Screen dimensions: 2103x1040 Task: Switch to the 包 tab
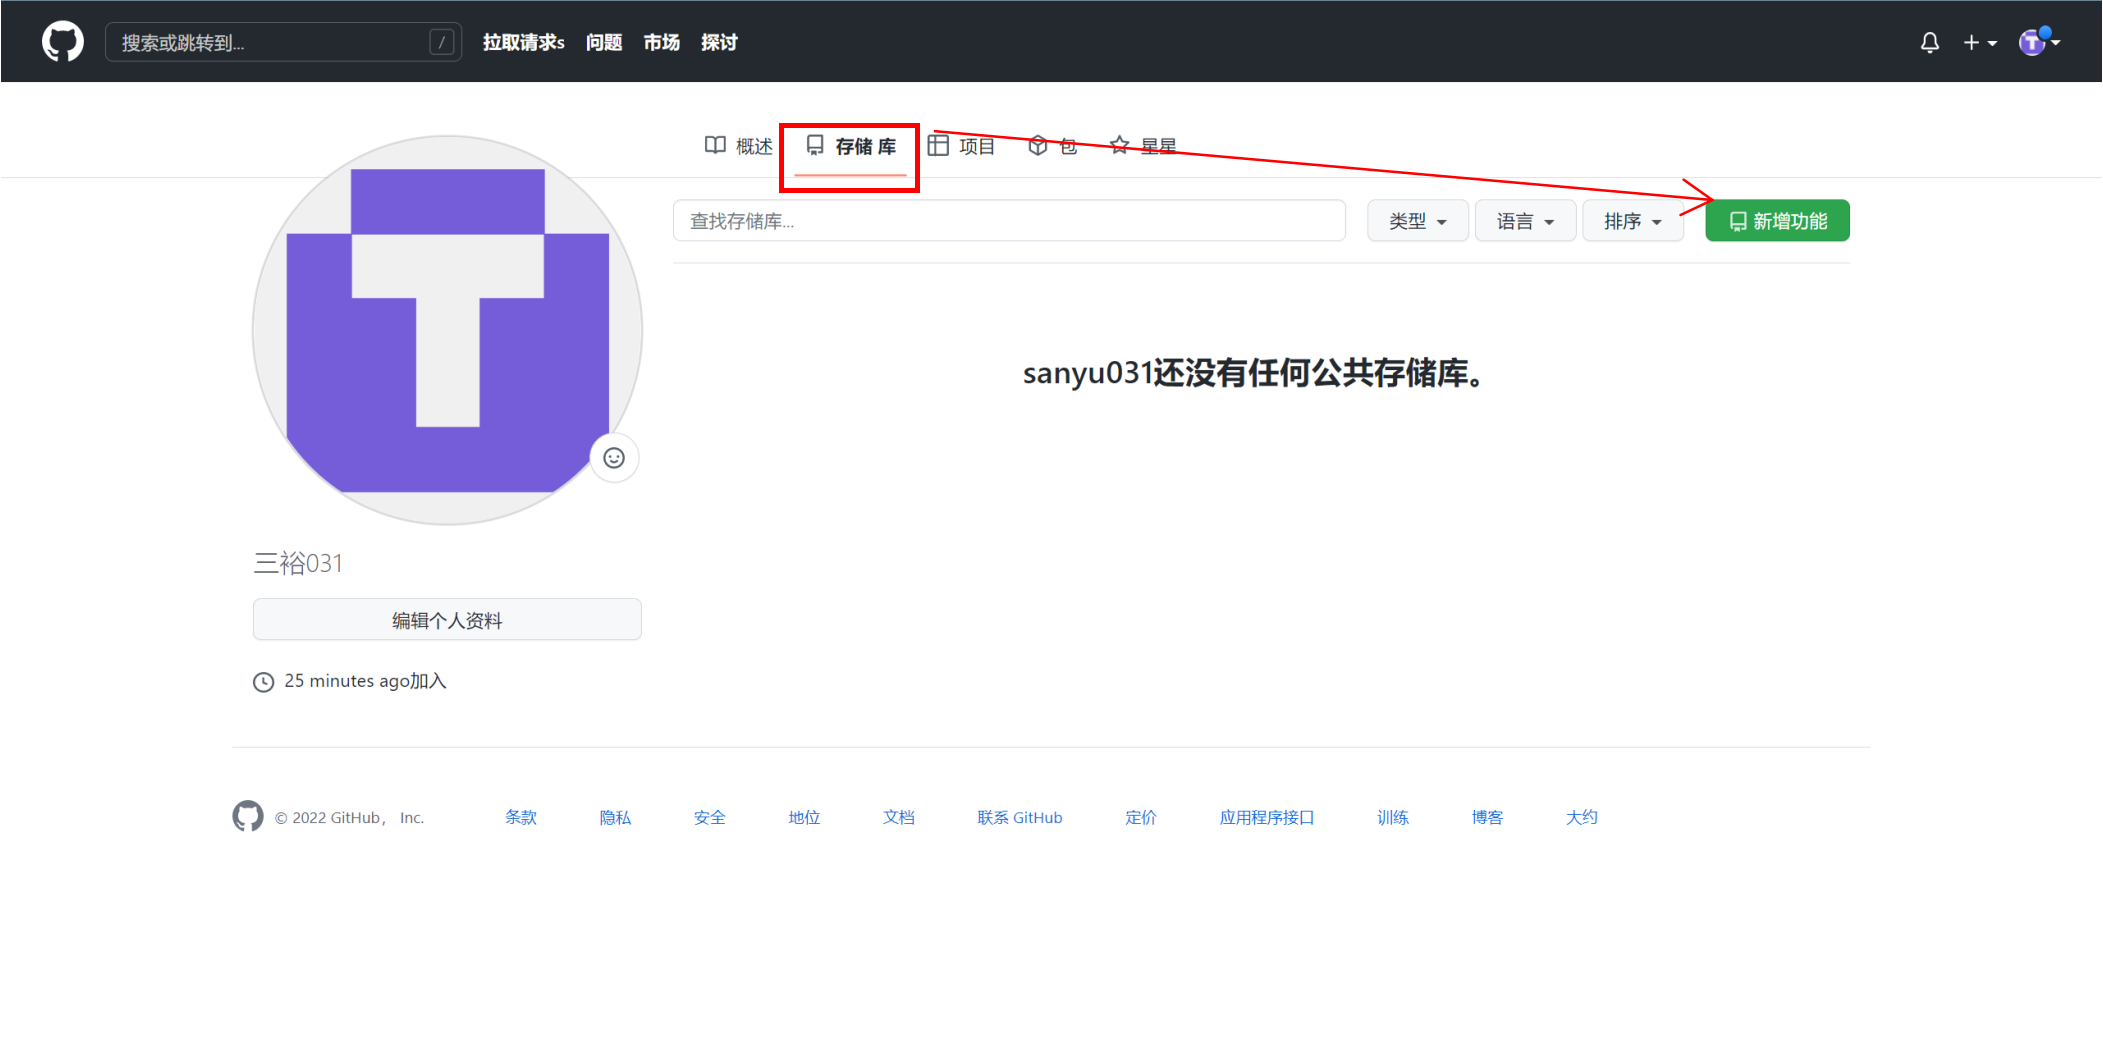coord(1052,147)
